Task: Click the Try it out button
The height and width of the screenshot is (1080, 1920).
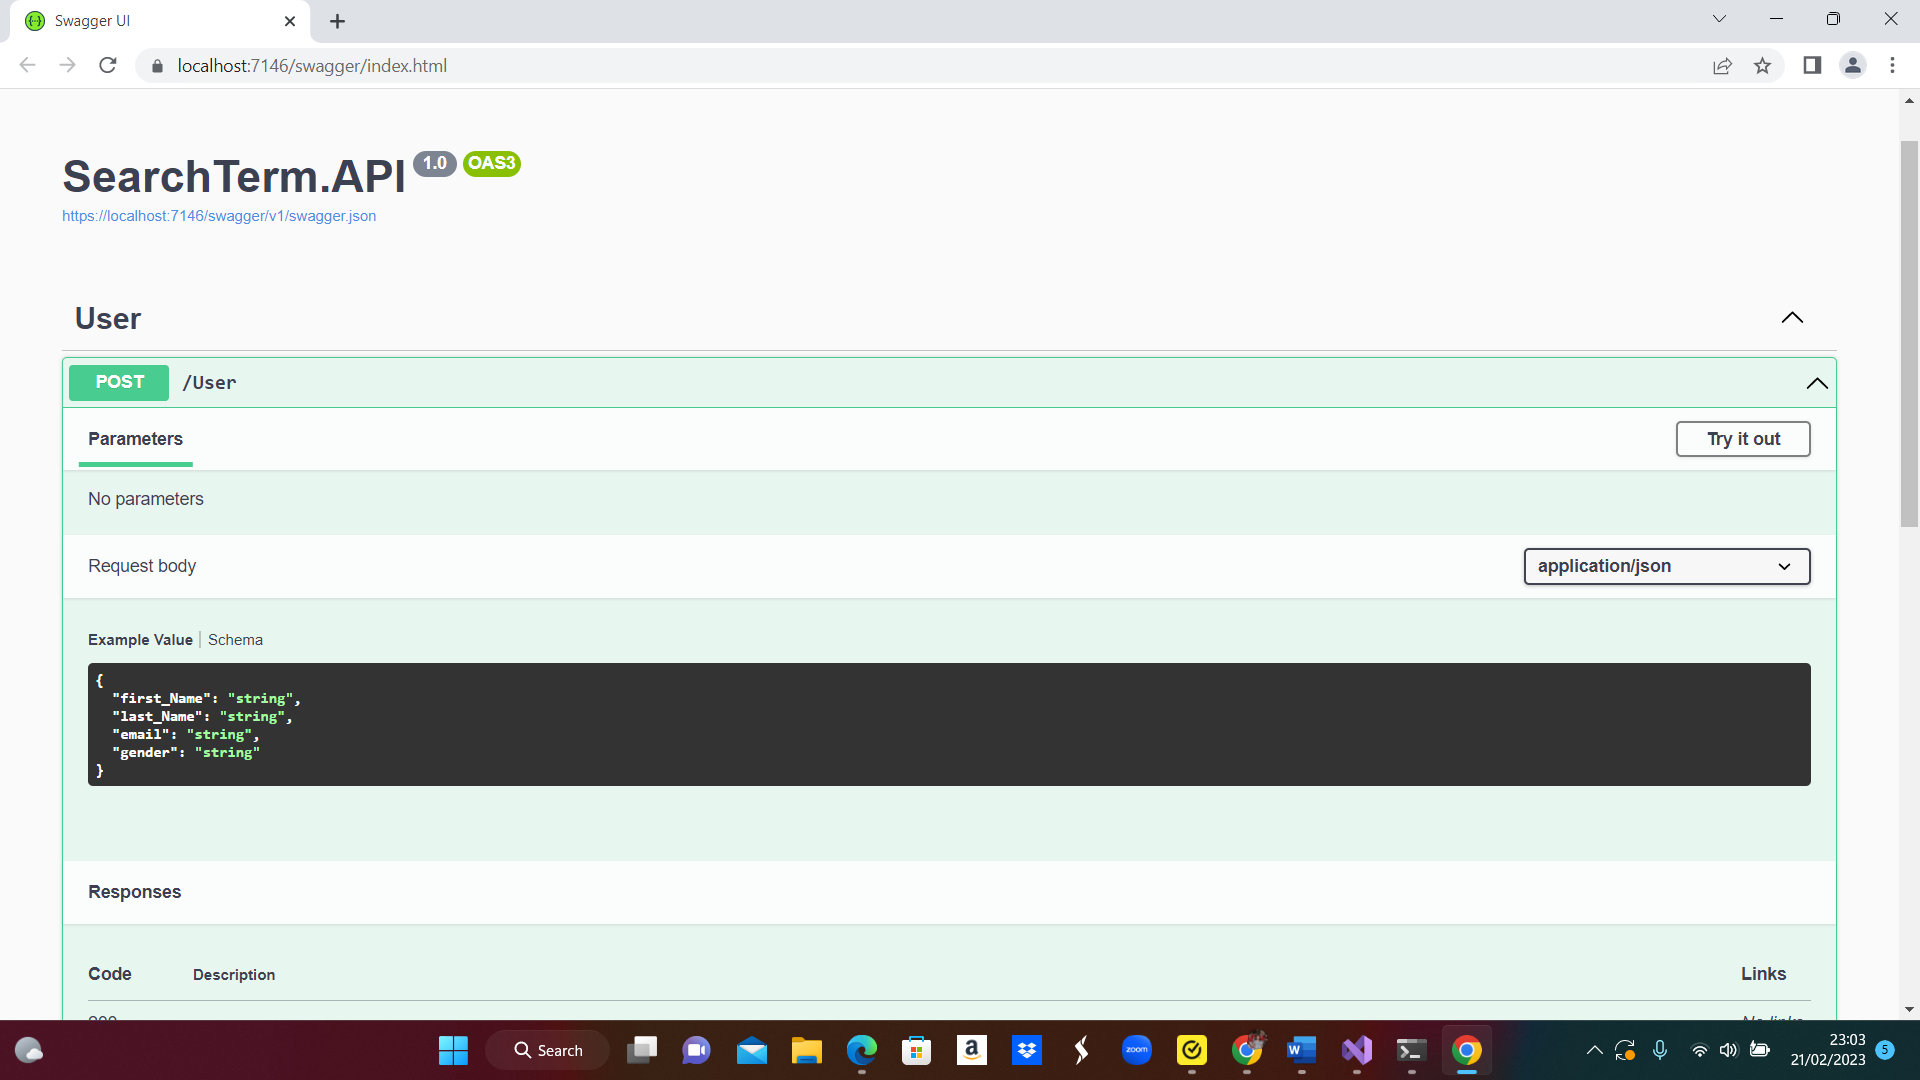Action: pos(1743,439)
